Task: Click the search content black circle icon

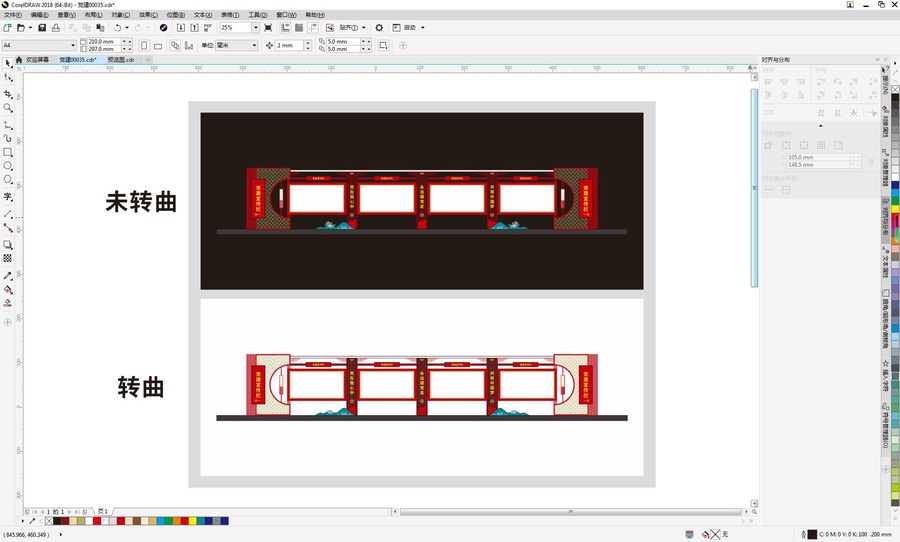Action: coord(164,28)
